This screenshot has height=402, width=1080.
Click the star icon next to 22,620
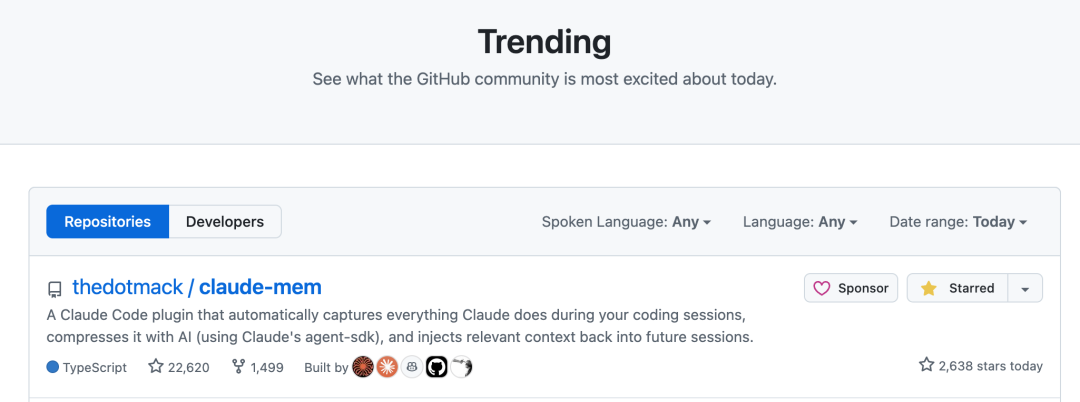click(155, 367)
